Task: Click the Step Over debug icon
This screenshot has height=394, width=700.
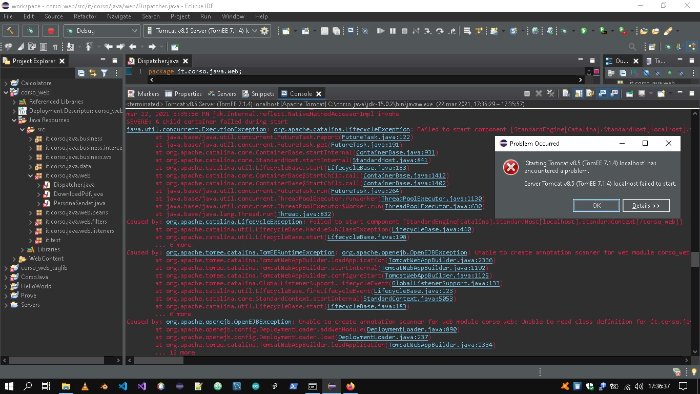Action: 440,31
